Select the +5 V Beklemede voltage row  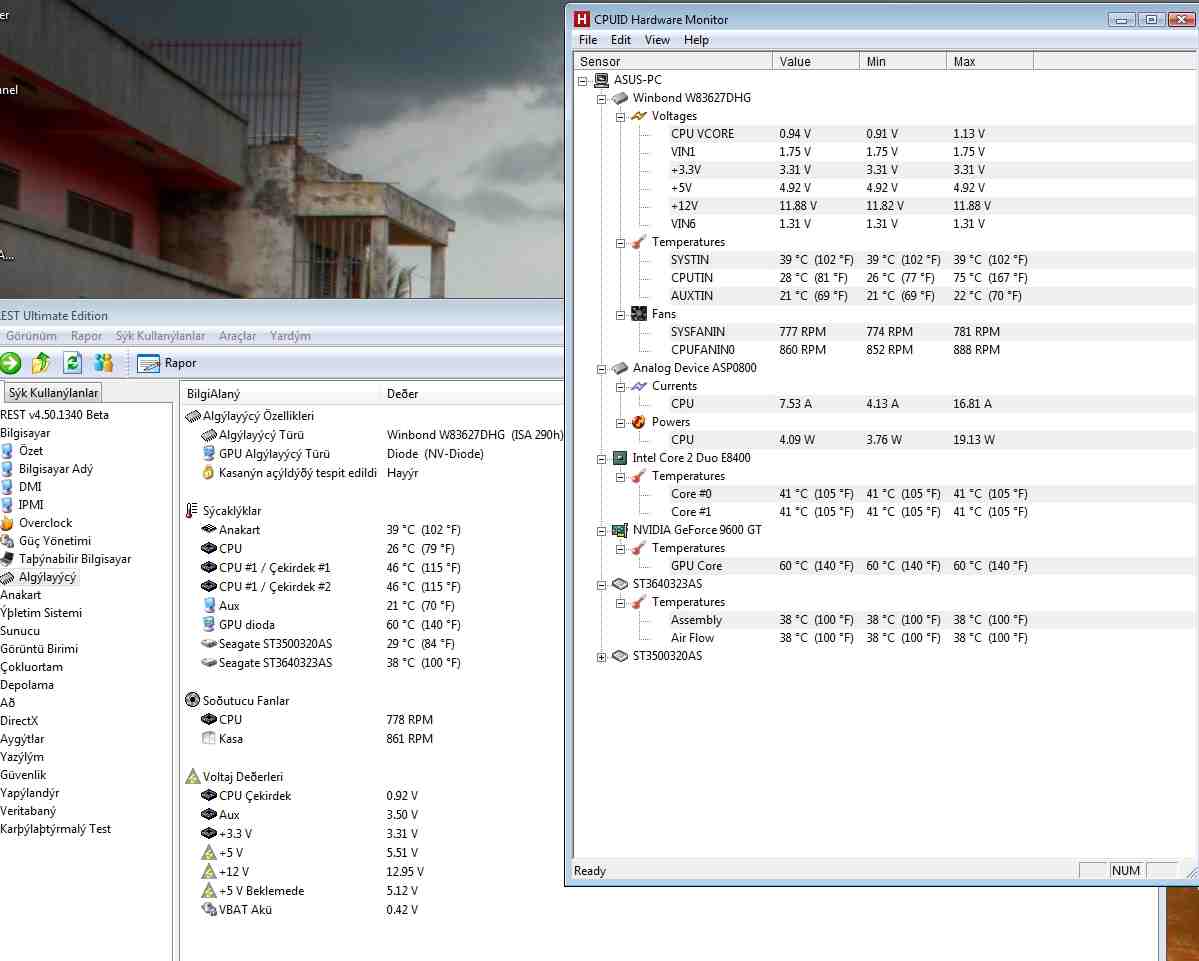(x=373, y=891)
